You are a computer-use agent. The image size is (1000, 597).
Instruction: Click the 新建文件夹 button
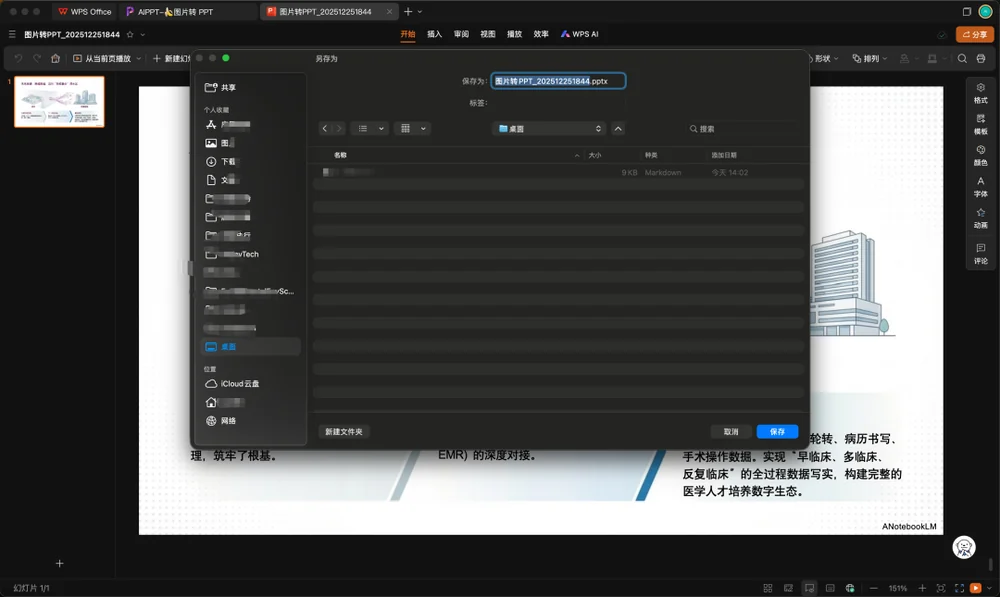[344, 432]
